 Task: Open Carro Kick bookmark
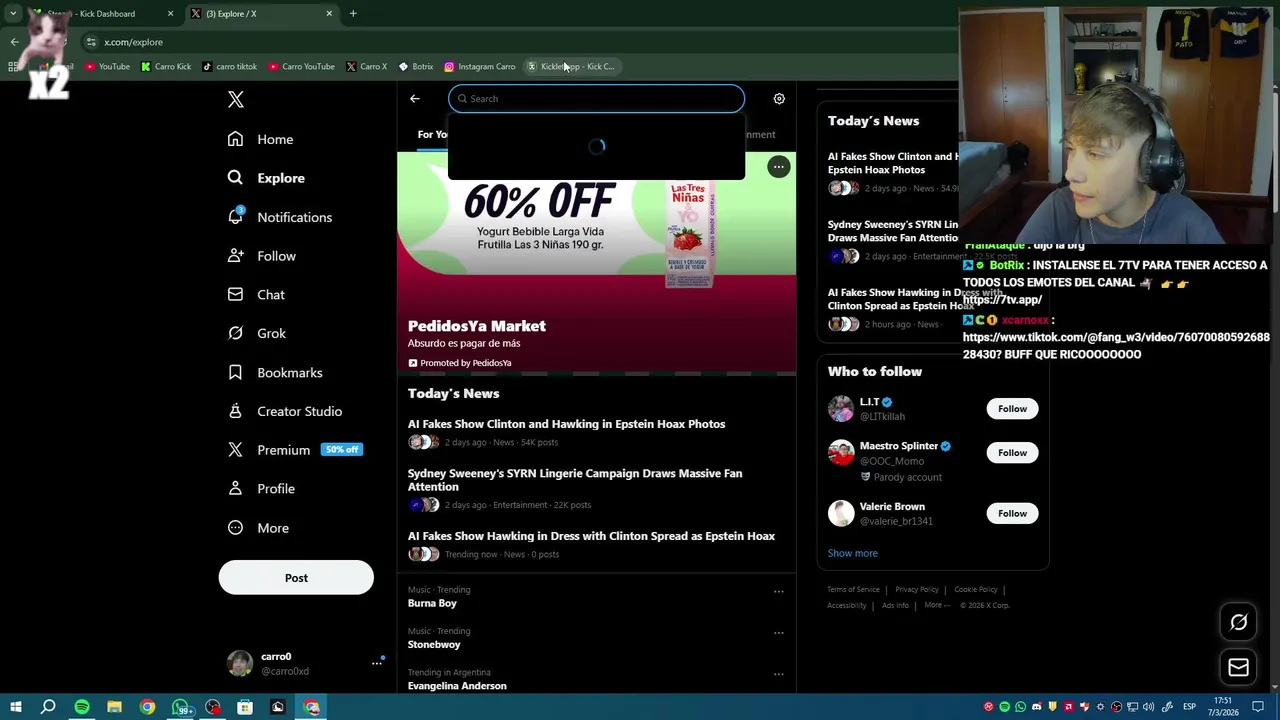[166, 66]
